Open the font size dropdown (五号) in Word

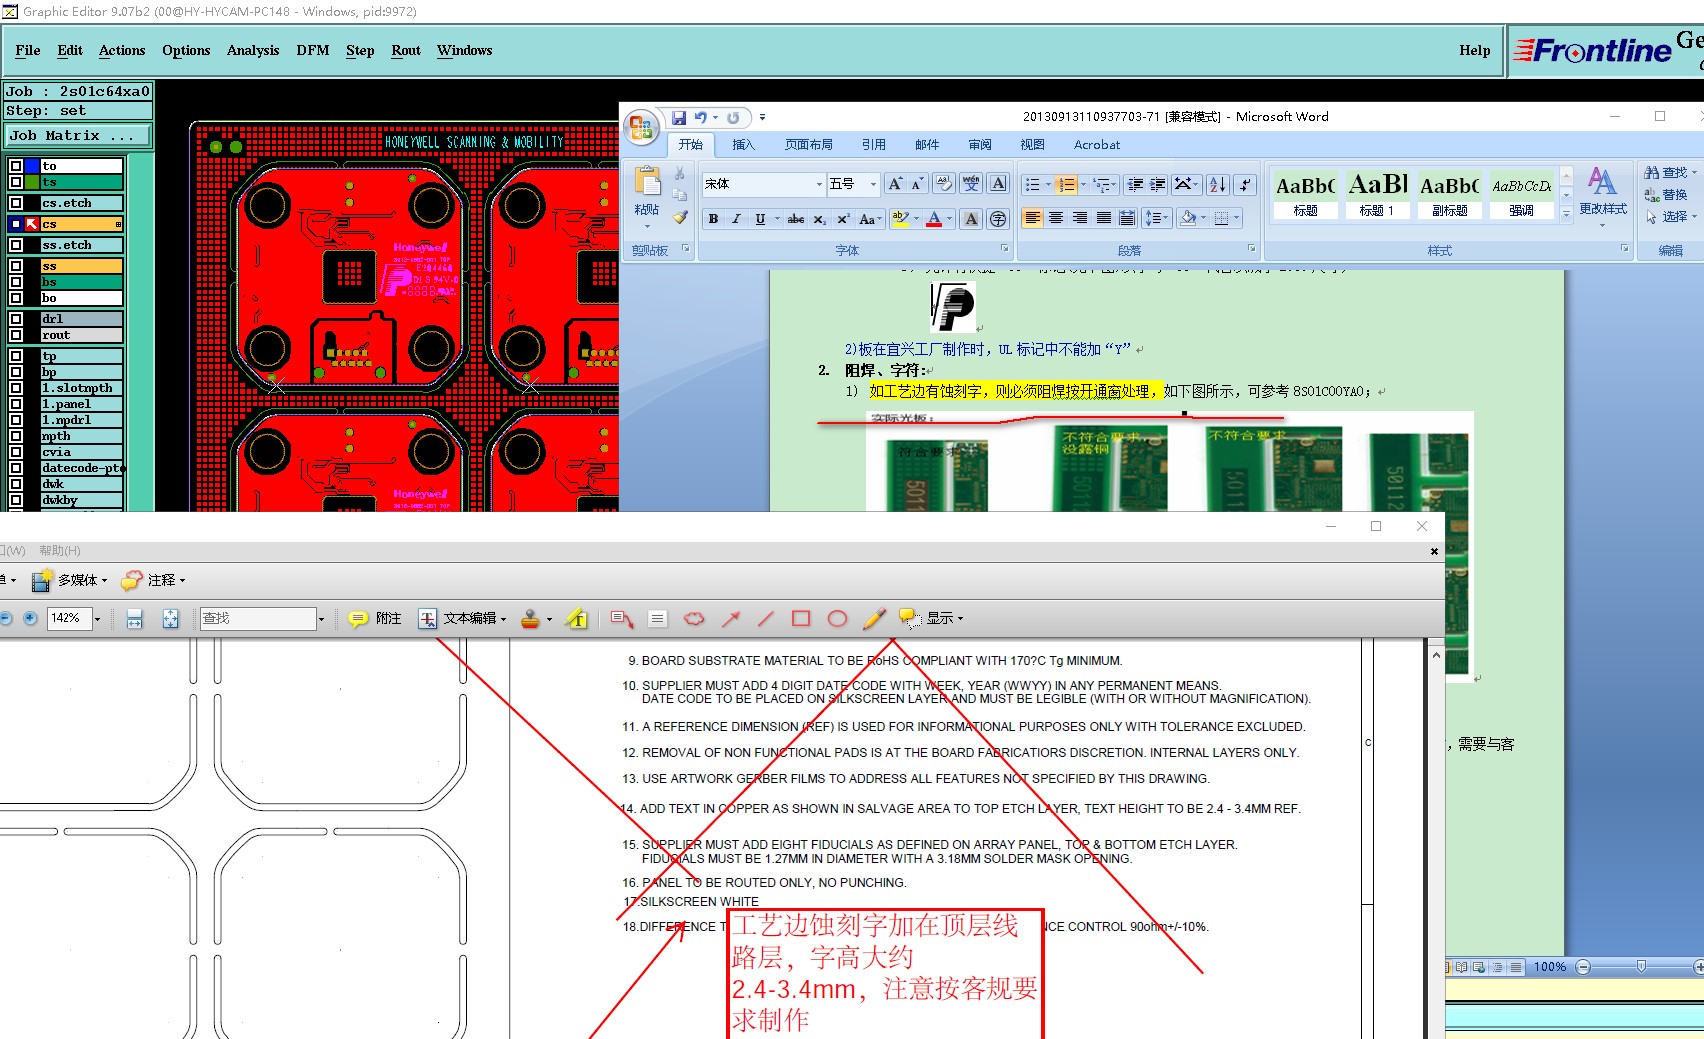[873, 184]
